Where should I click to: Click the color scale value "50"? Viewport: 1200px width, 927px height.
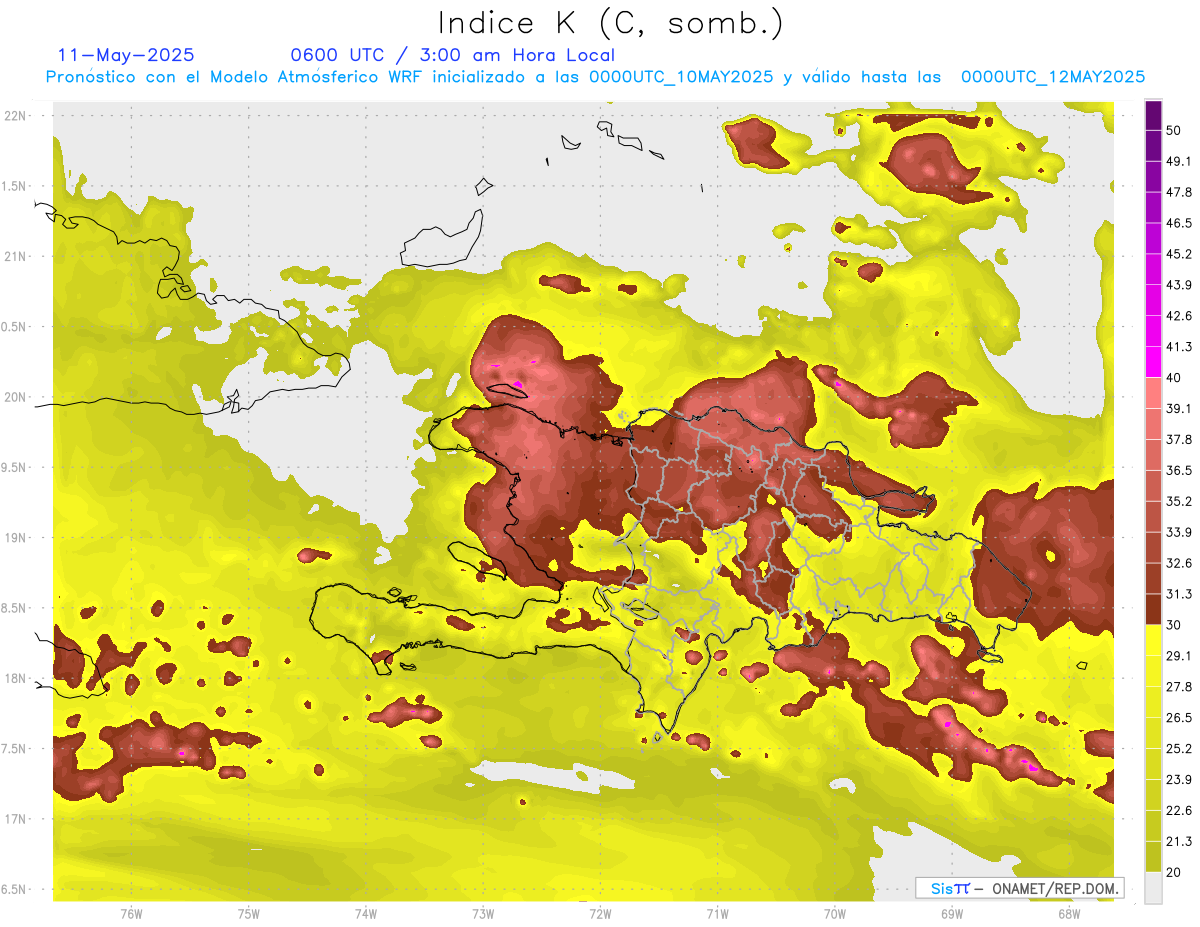pyautogui.click(x=1175, y=130)
